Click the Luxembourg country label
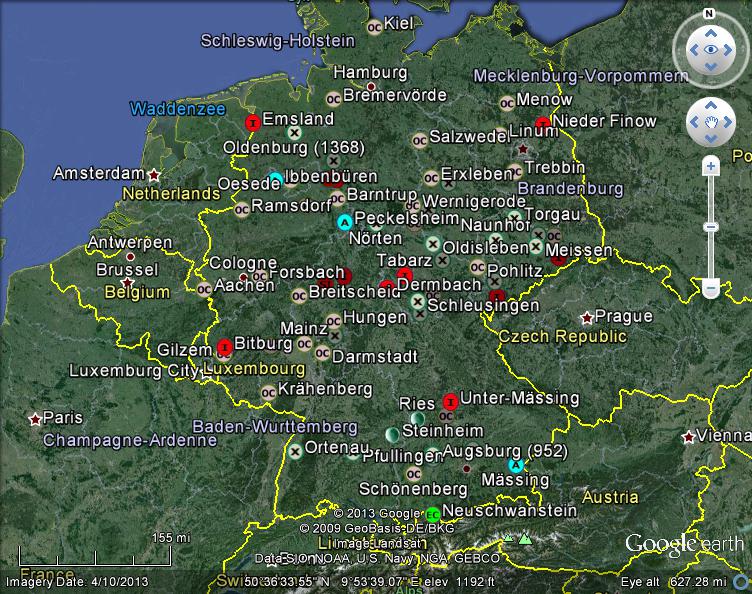This screenshot has width=752, height=594. coord(254,369)
